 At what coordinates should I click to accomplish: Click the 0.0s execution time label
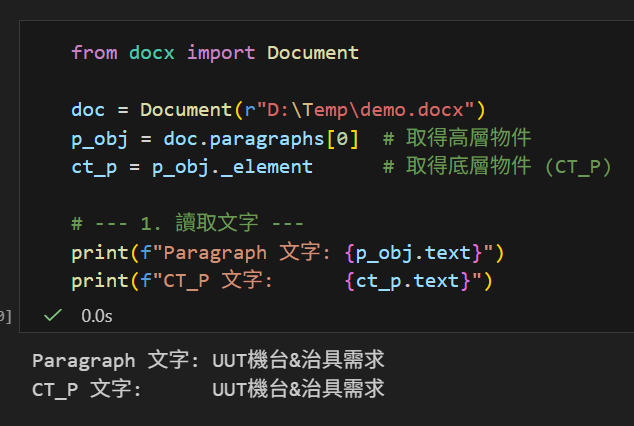pyautogui.click(x=97, y=315)
